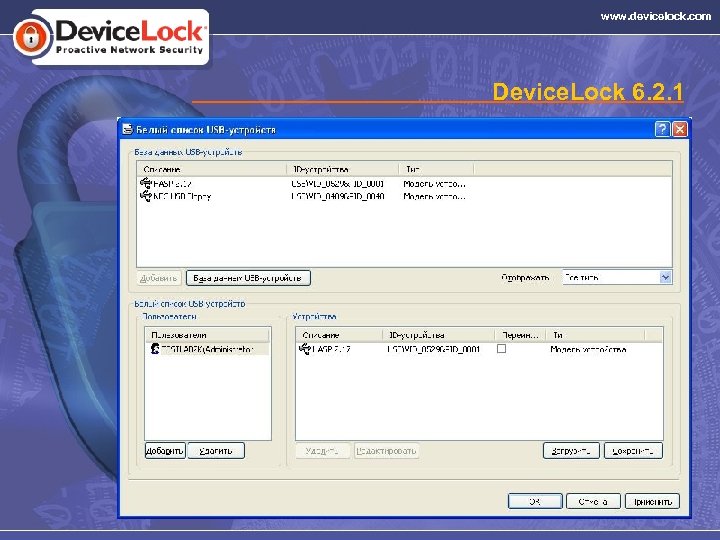
Task: Sort database list by "Тип" column header
Action: point(436,169)
